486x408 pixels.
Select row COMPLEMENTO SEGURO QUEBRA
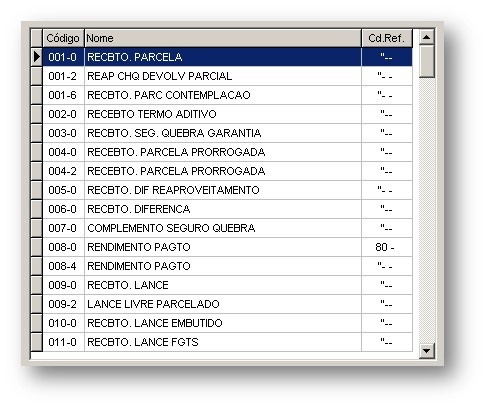(x=228, y=228)
